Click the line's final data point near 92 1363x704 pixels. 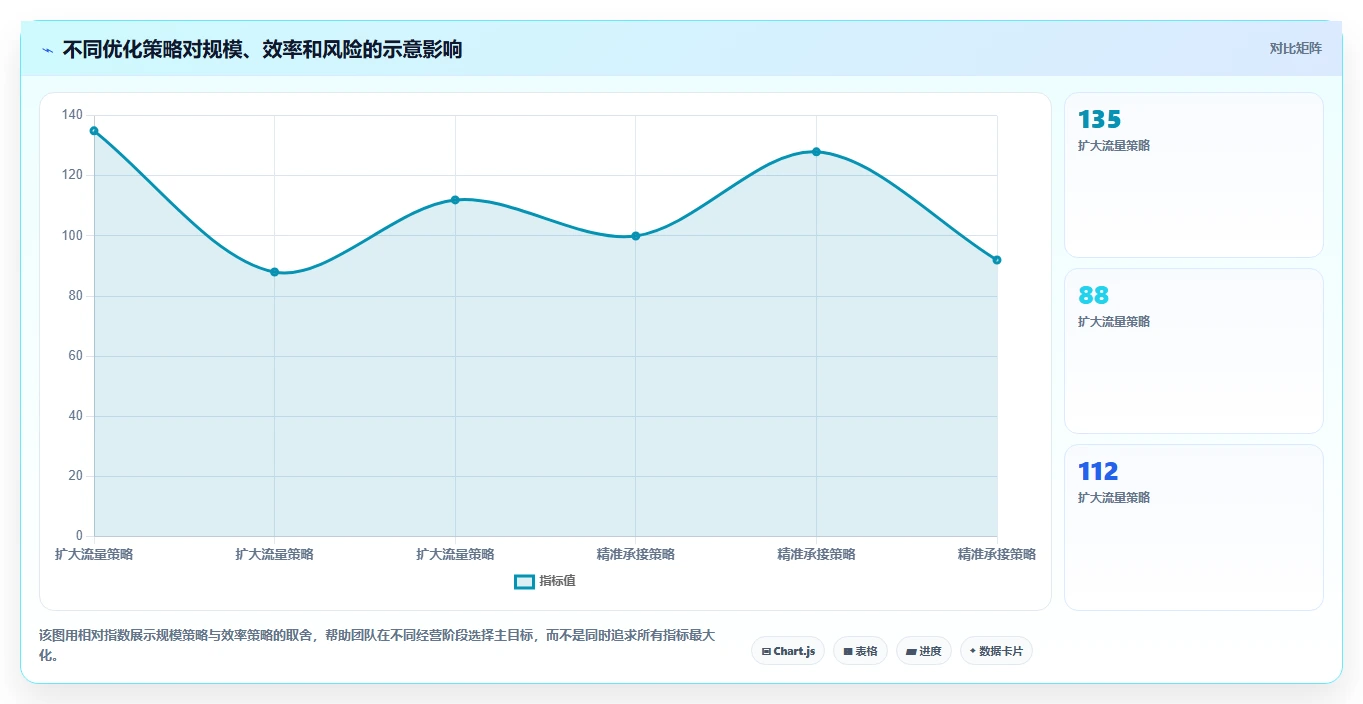tap(997, 260)
